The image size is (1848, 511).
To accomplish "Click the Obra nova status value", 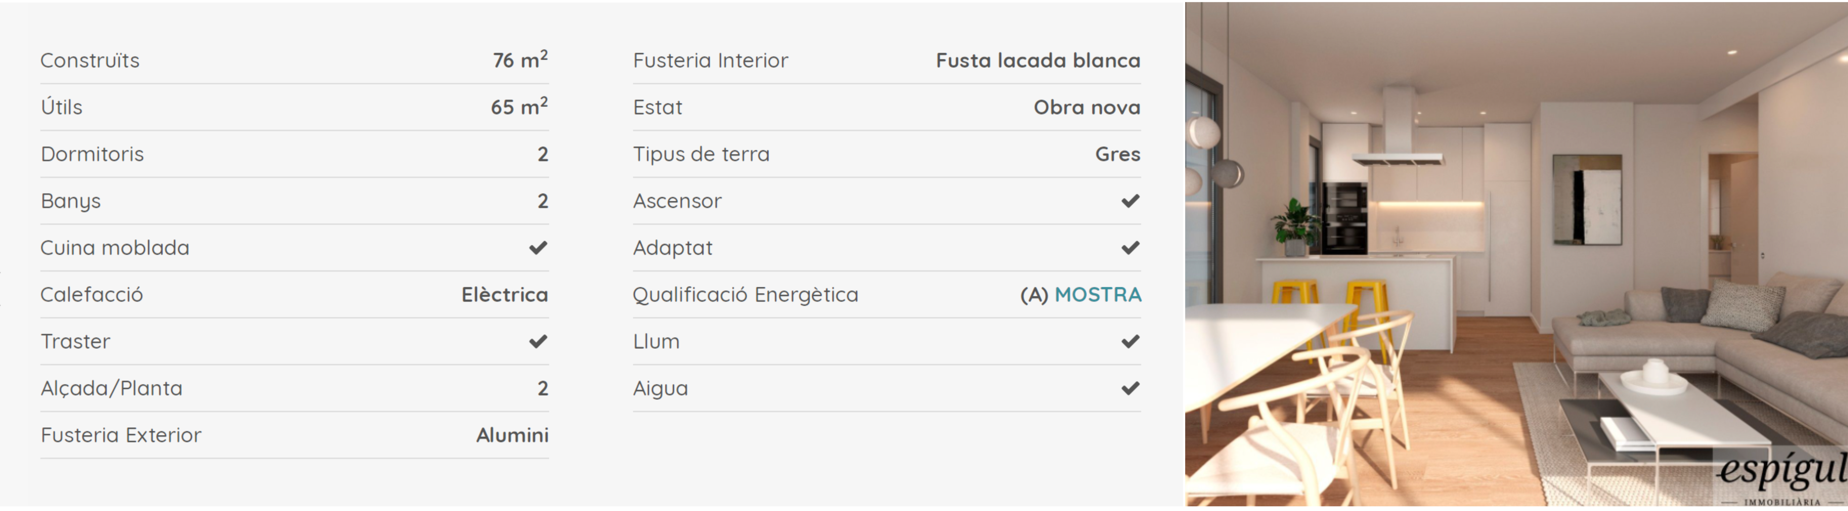I will (x=1087, y=107).
